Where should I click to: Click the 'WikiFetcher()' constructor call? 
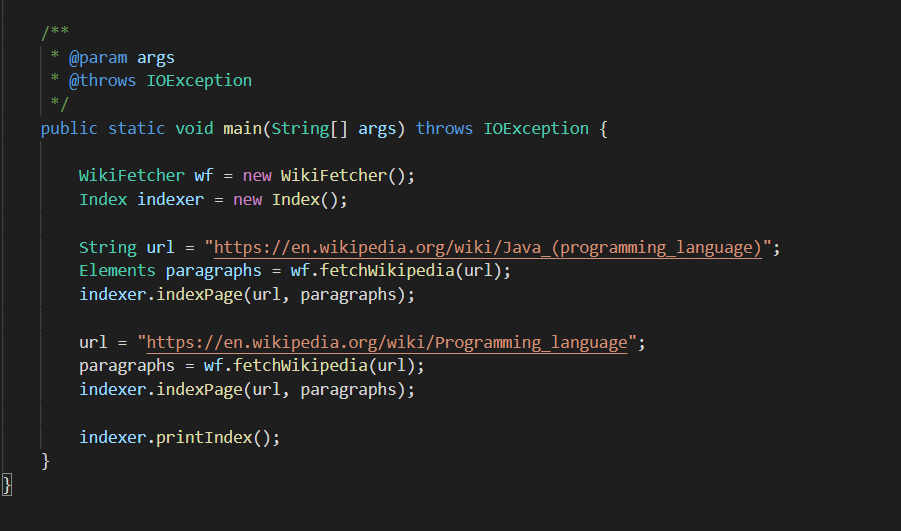coord(343,175)
